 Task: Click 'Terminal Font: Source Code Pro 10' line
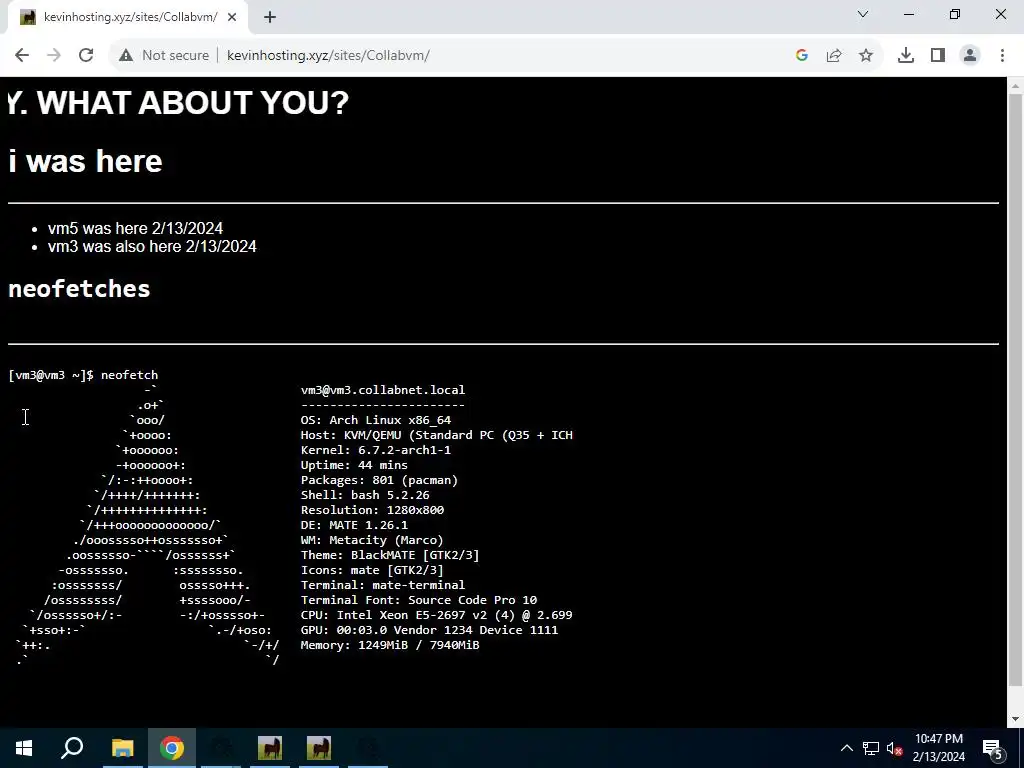(x=419, y=600)
